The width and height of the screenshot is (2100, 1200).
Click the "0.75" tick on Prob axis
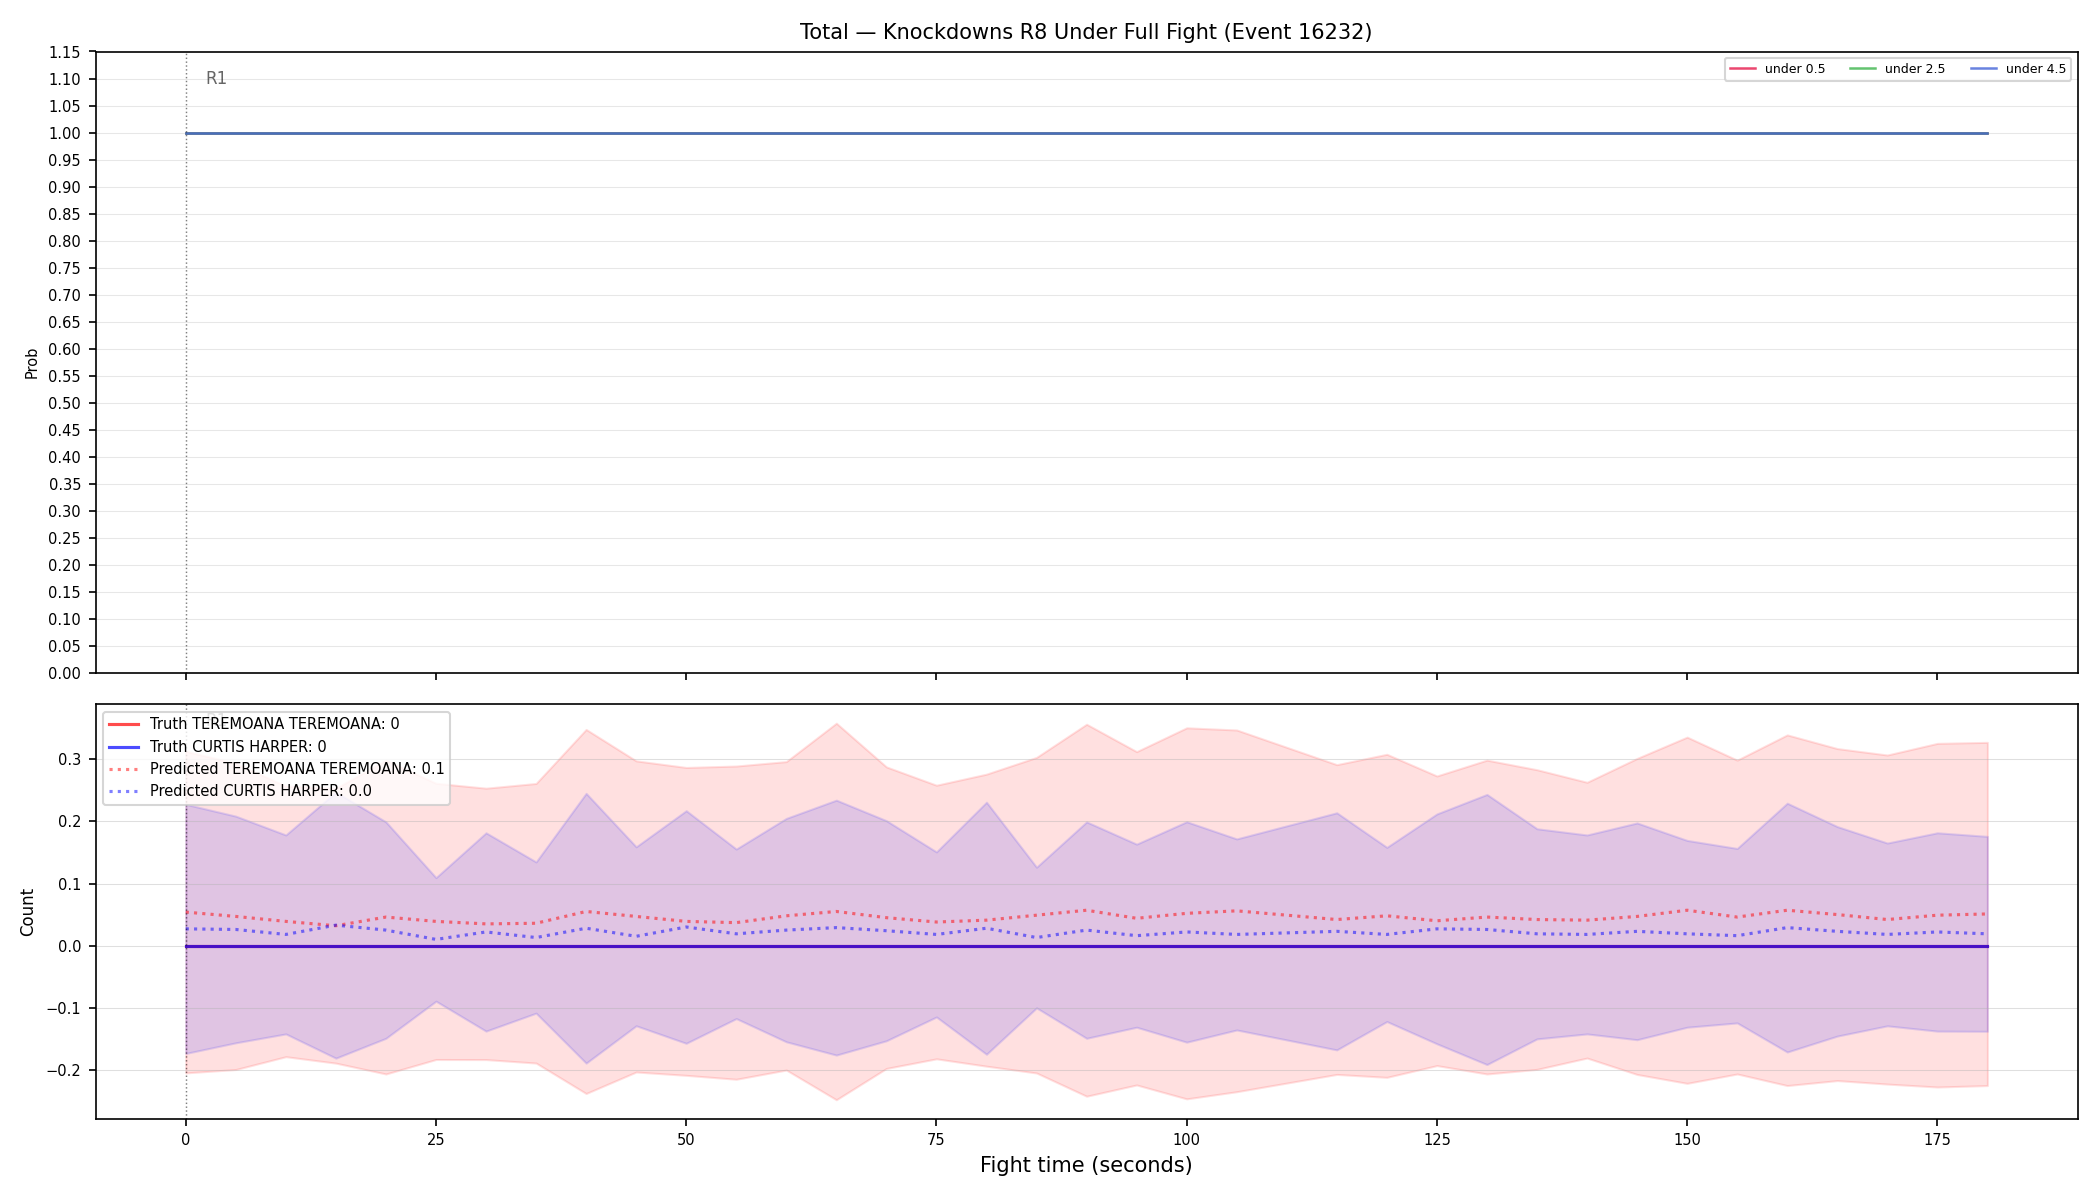[x=66, y=268]
